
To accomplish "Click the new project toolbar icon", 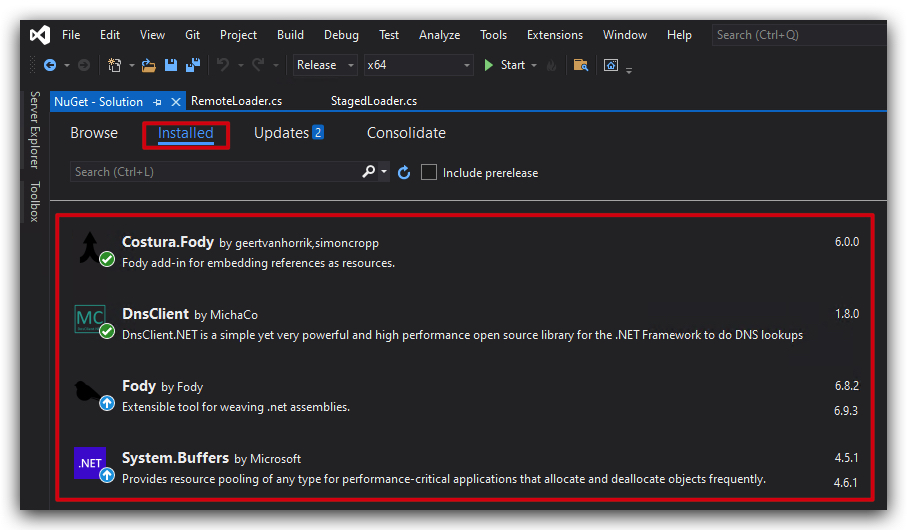I will click(x=115, y=65).
